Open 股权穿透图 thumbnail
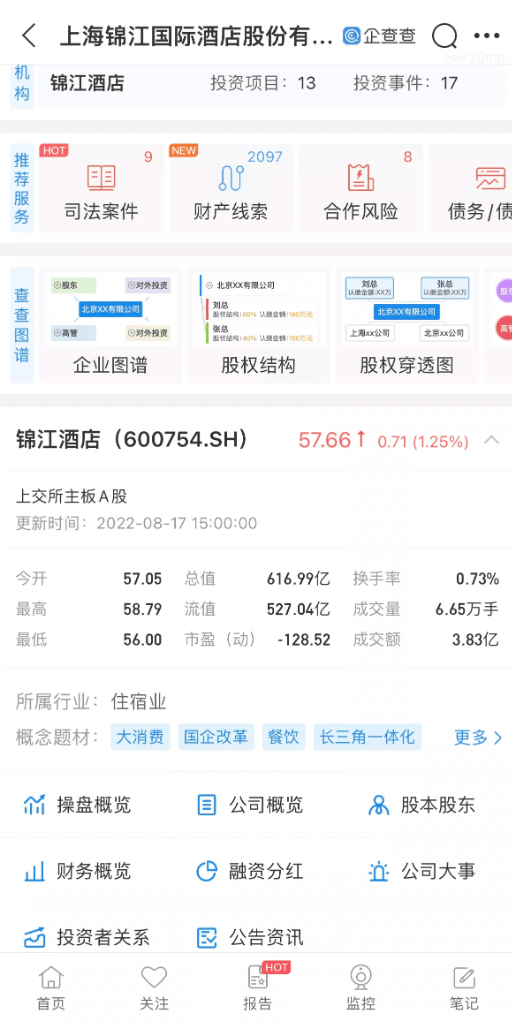Screen dimensions: 512x1024 [x=406, y=325]
